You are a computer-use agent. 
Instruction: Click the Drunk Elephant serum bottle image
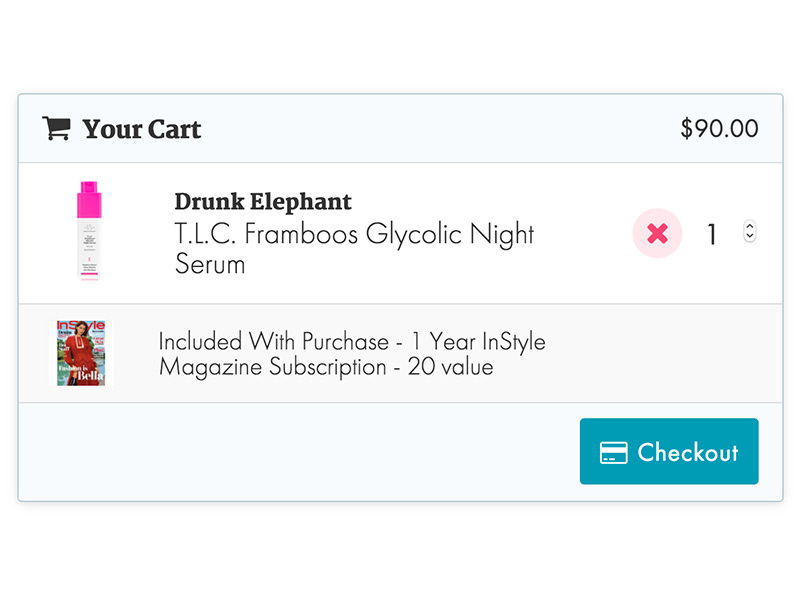tap(89, 231)
